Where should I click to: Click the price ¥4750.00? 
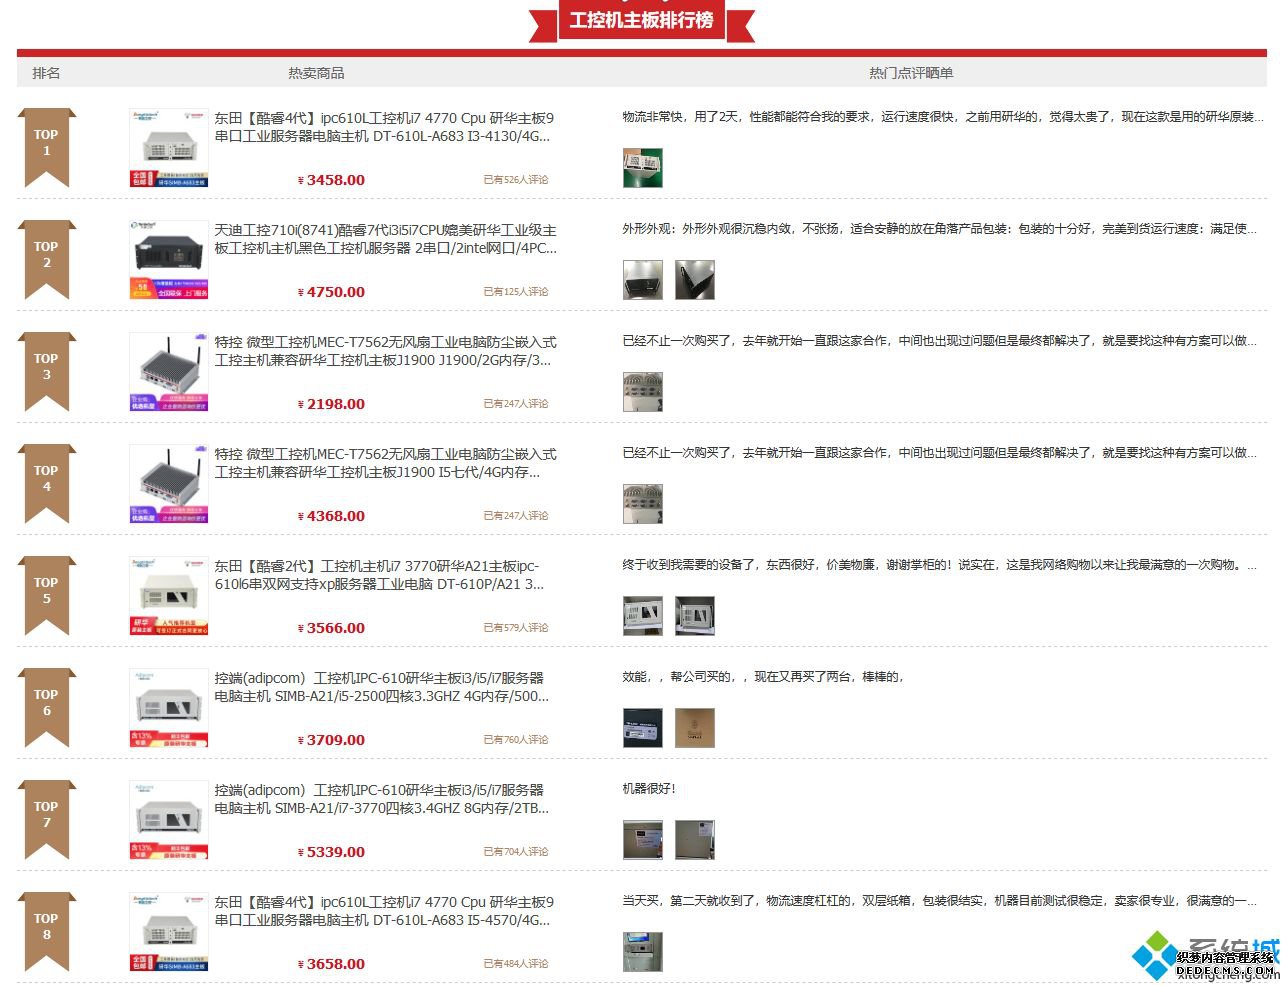click(332, 292)
